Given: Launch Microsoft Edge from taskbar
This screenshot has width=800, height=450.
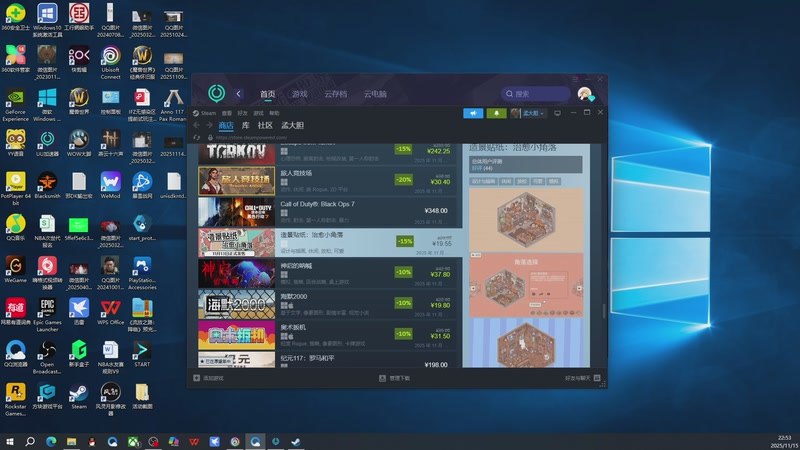Looking at the screenshot, I should coord(51,441).
